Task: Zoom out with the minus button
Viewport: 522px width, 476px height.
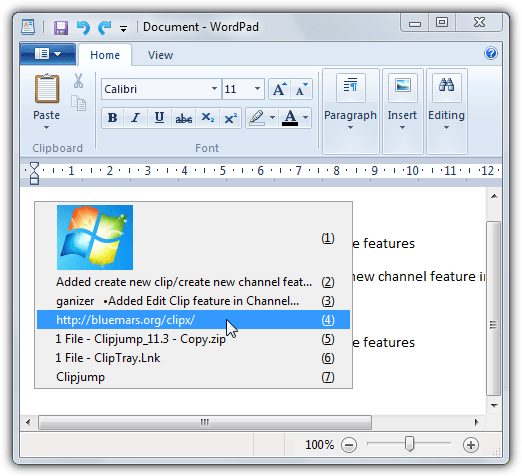Action: coord(349,445)
